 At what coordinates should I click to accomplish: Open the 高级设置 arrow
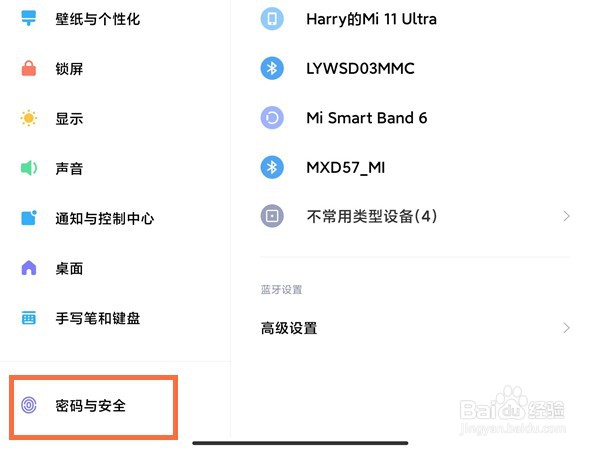[x=567, y=328]
